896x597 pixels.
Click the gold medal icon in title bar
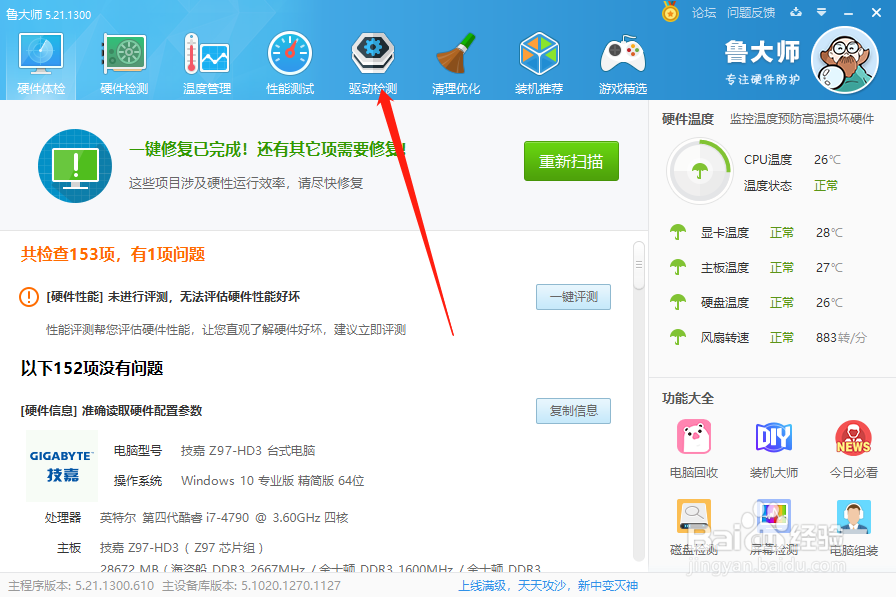[670, 12]
